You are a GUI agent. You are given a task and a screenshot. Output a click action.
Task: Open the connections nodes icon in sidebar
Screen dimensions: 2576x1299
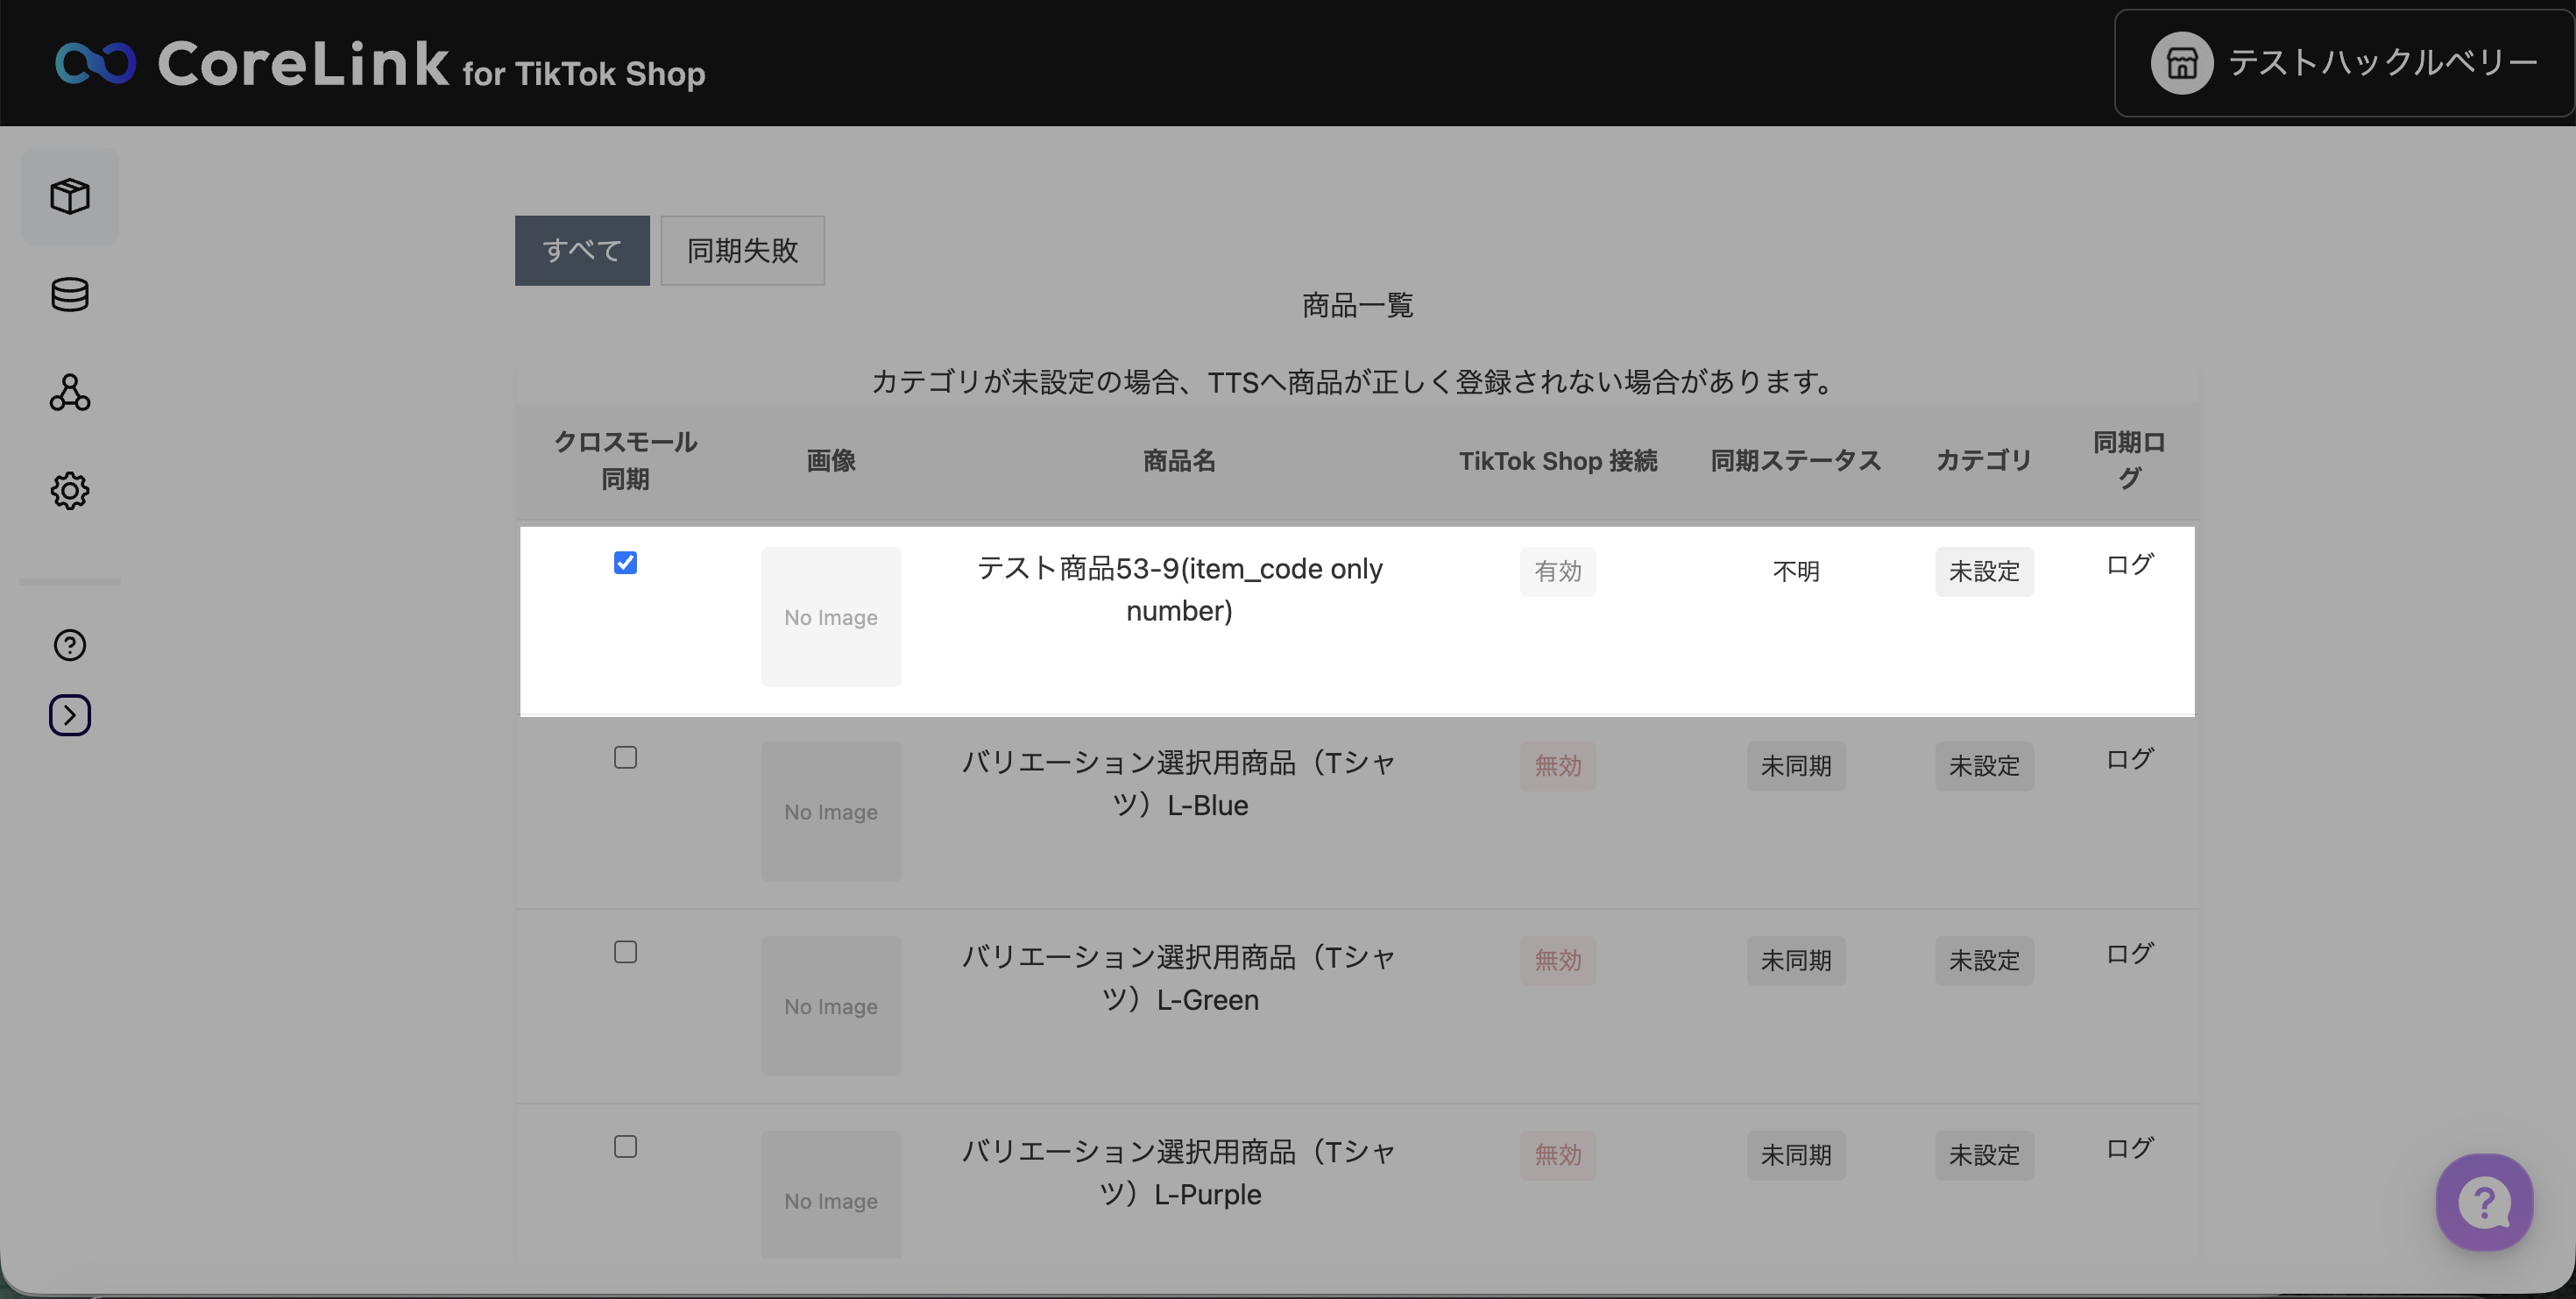click(x=70, y=392)
